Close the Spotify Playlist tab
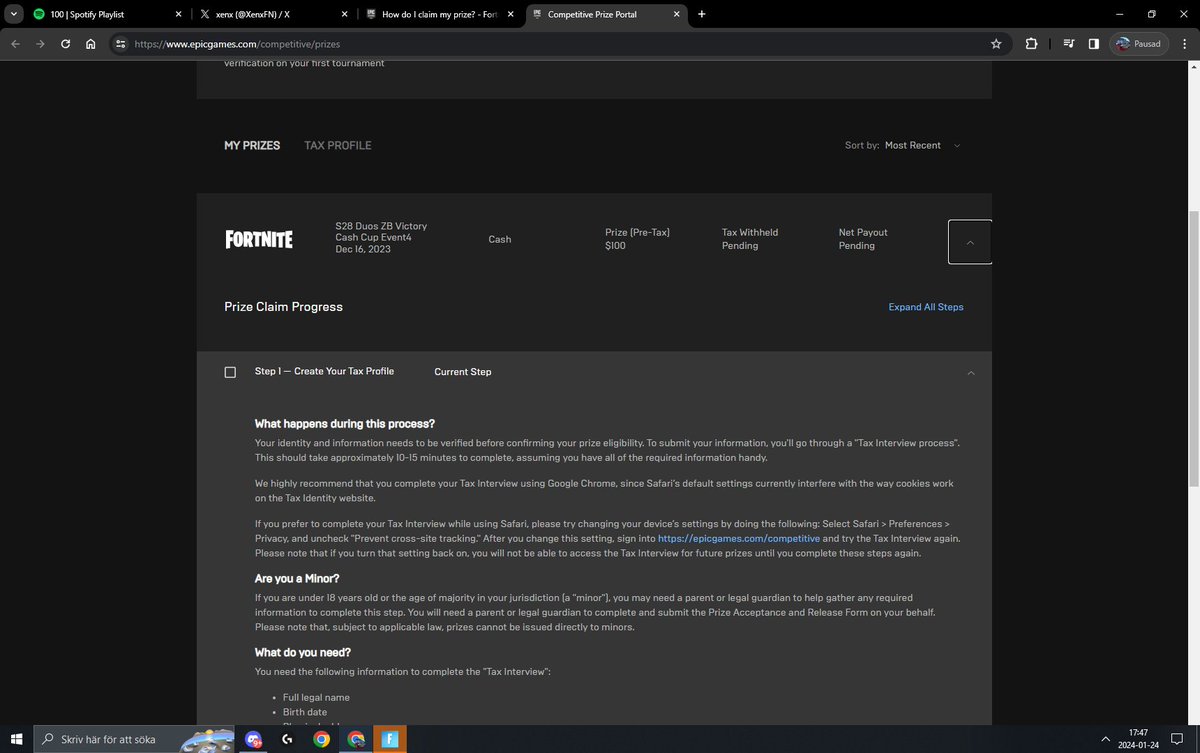1200x753 pixels. [x=178, y=15]
